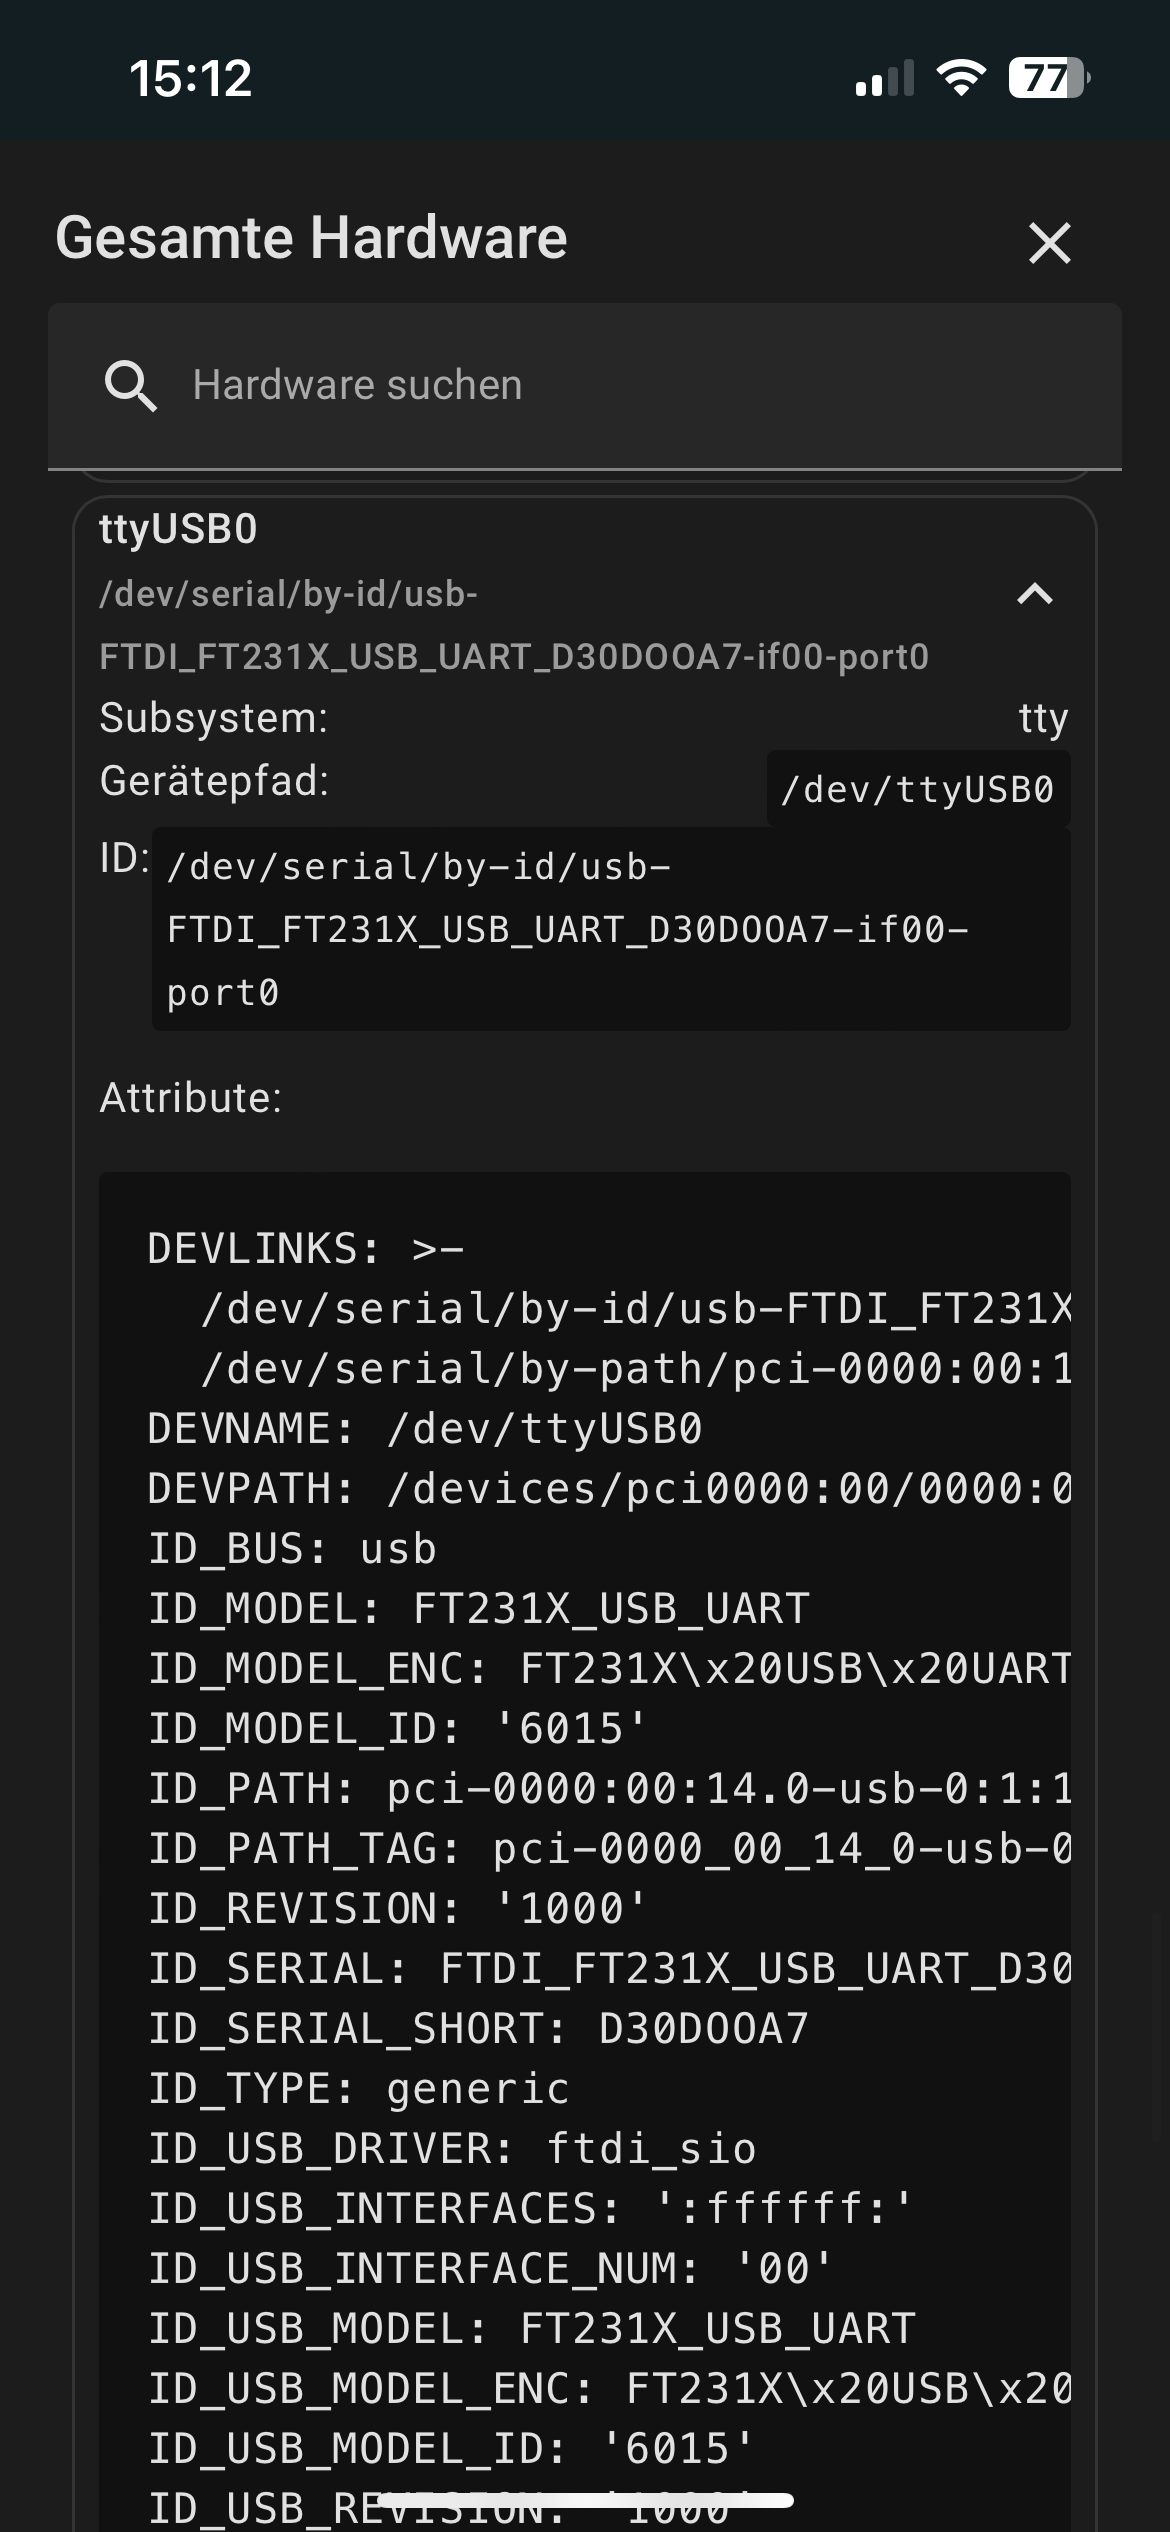Tap the Wi-Fi status icon
The height and width of the screenshot is (2532, 1170).
point(961,78)
